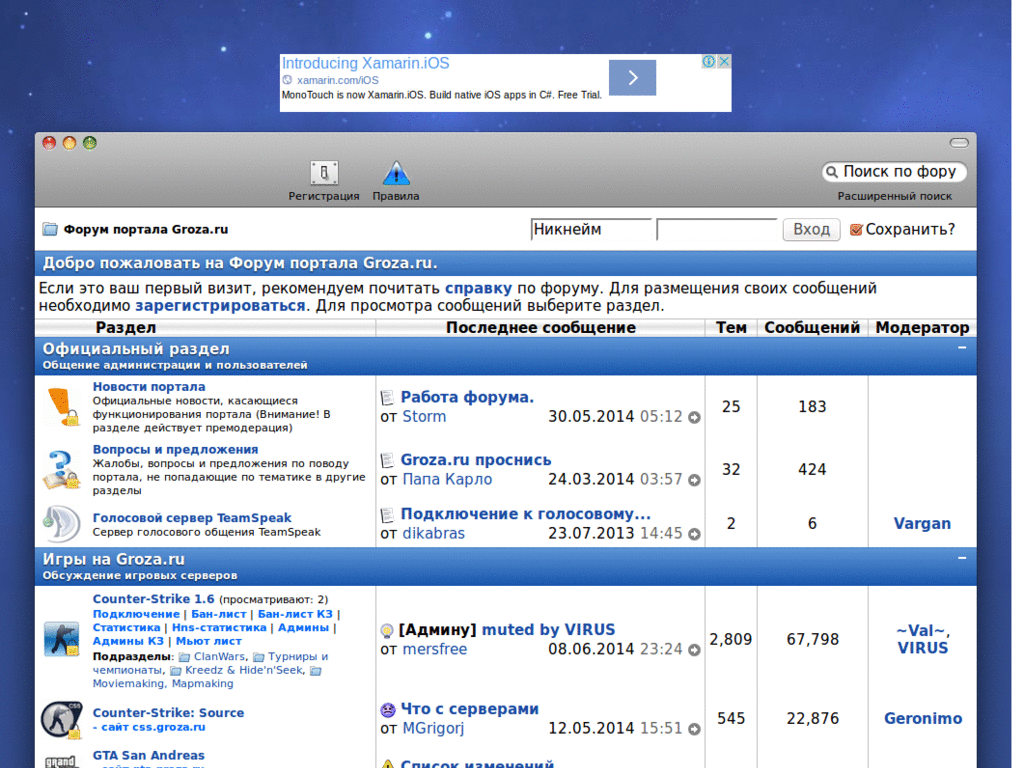Click the post icon beside Работа форума
The image size is (1024, 768).
[387, 397]
